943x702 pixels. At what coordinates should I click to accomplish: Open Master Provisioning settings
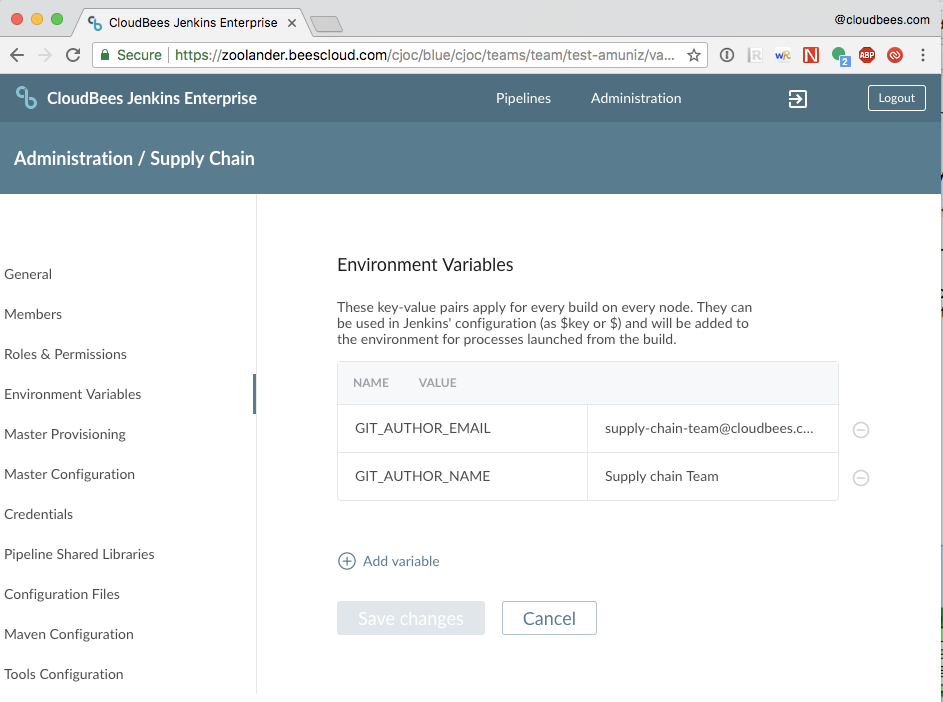65,434
